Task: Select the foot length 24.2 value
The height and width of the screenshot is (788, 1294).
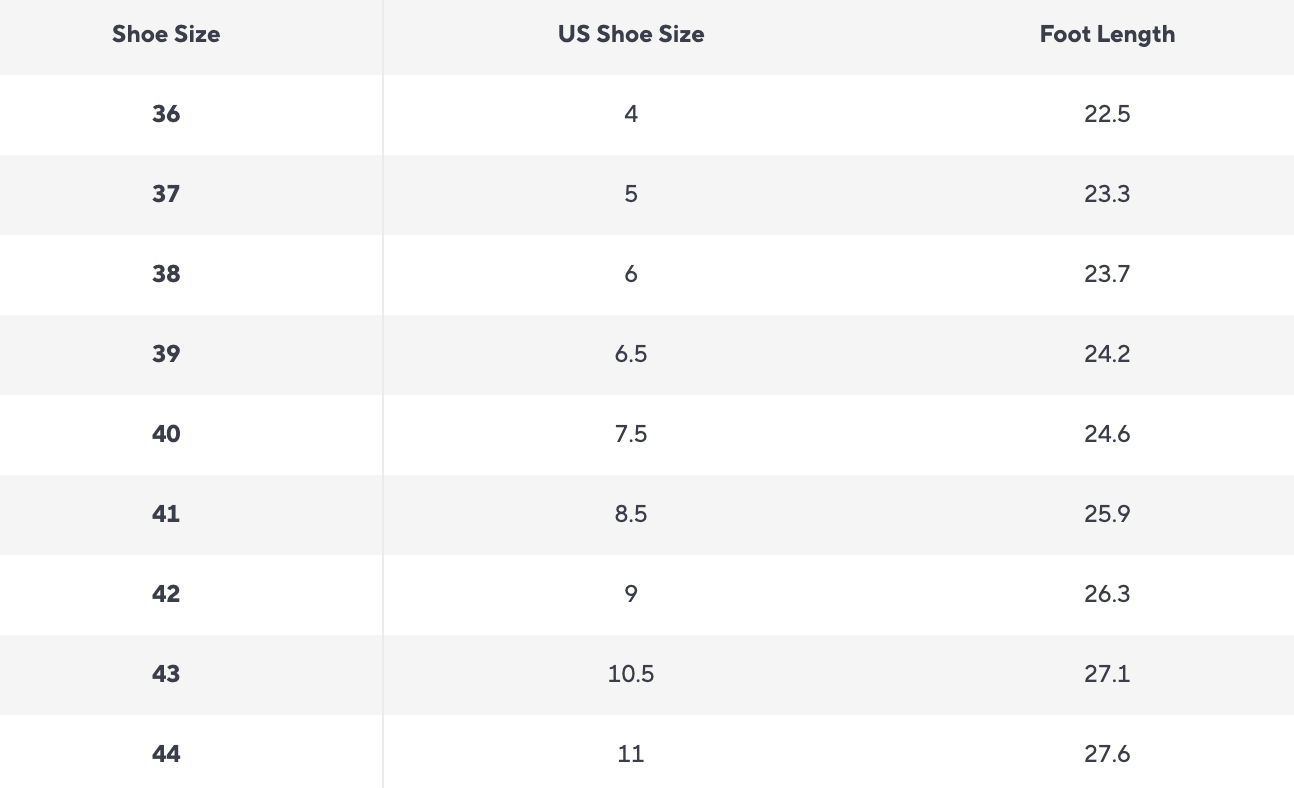Action: (x=1107, y=354)
